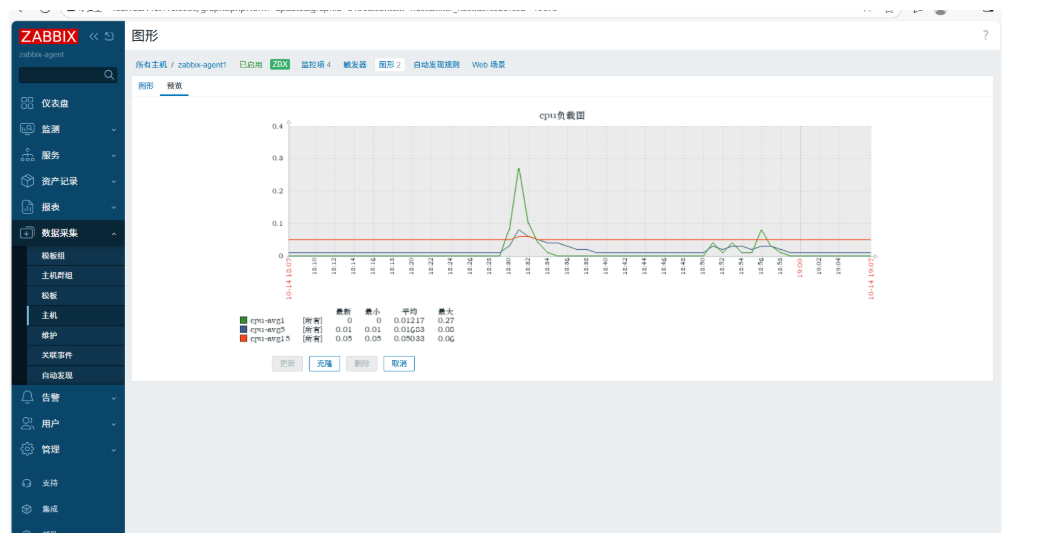This screenshot has width=1040, height=552.
Task: Click the zabbix-agent1 host link
Action: coord(202,64)
